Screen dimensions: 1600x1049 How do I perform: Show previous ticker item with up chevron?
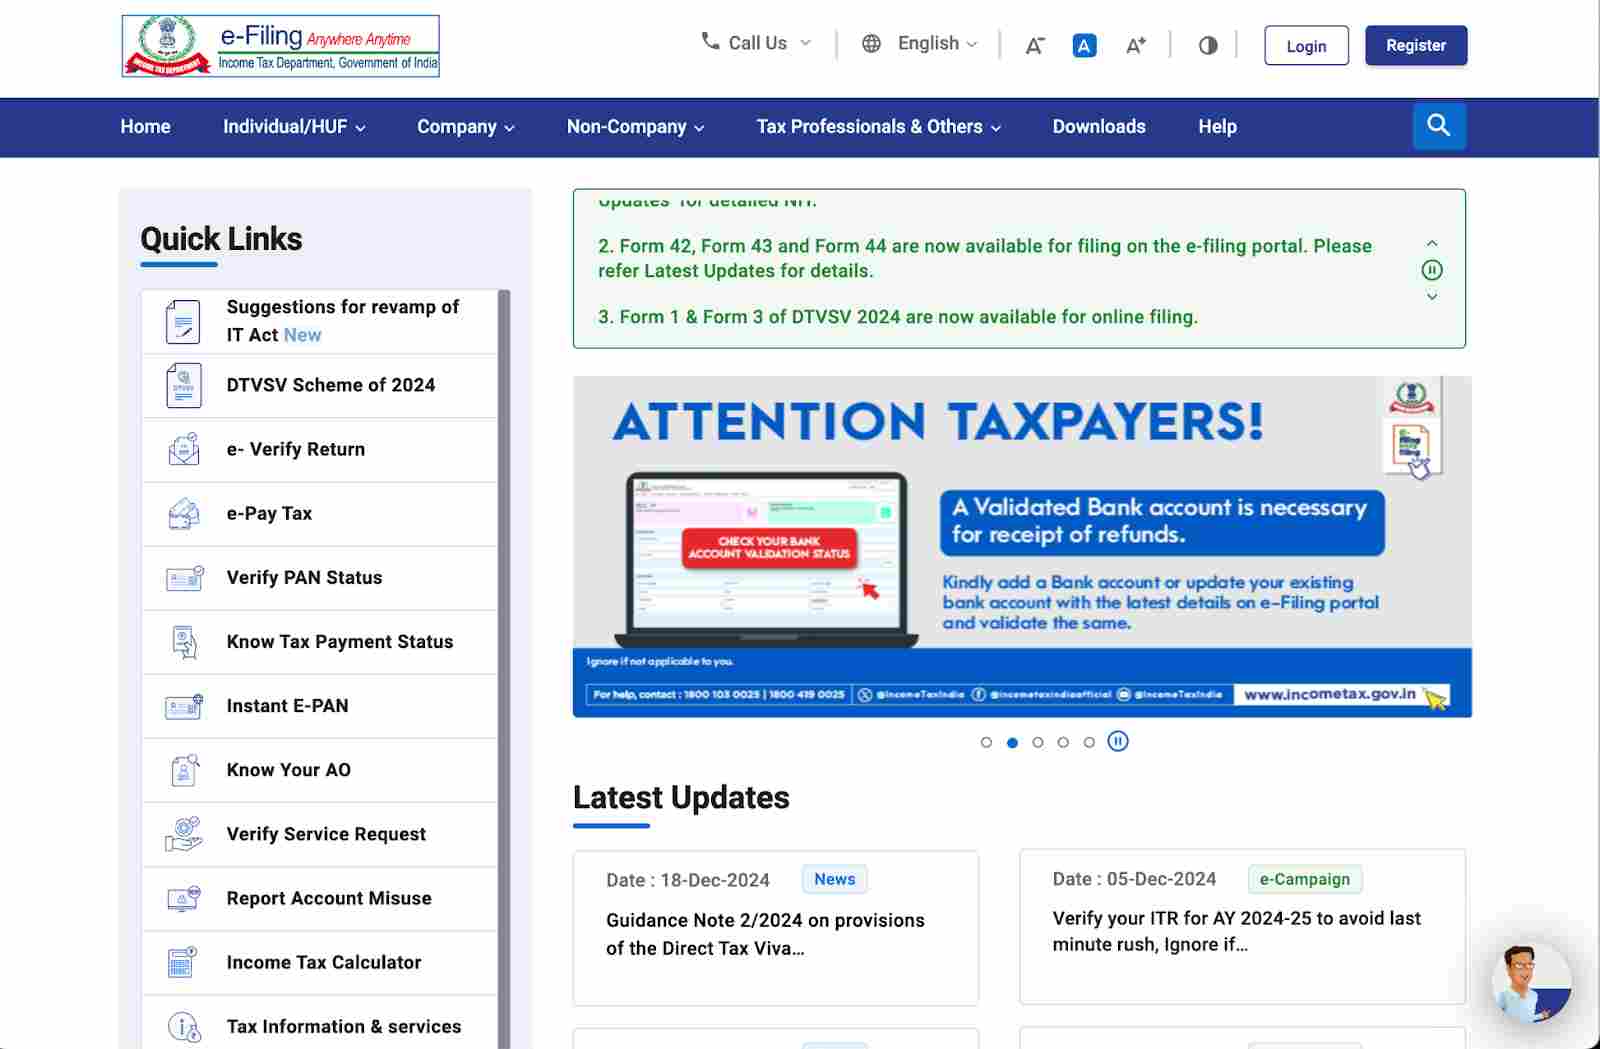[1432, 243]
